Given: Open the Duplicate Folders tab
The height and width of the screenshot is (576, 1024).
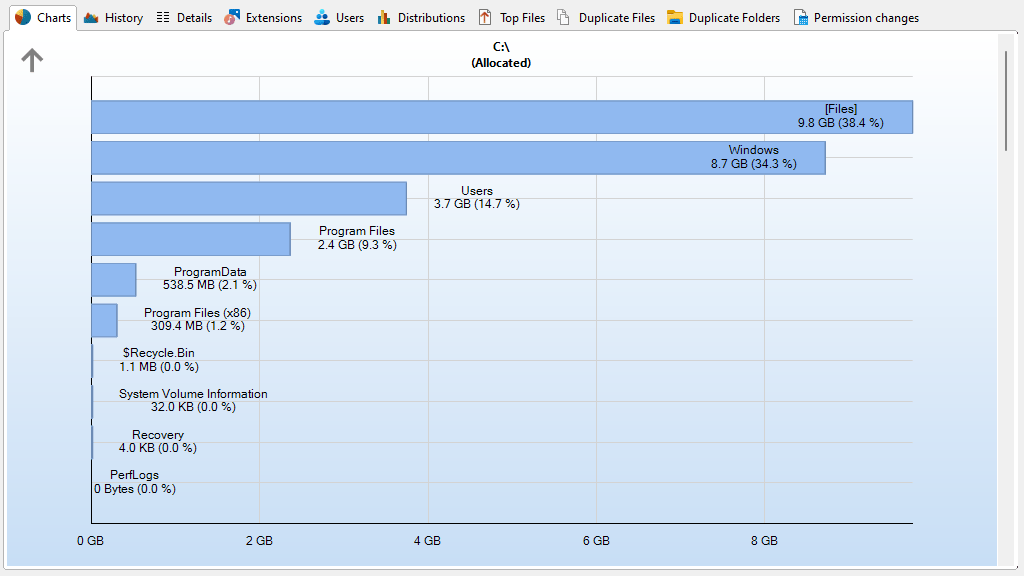Looking at the screenshot, I should click(x=734, y=18).
